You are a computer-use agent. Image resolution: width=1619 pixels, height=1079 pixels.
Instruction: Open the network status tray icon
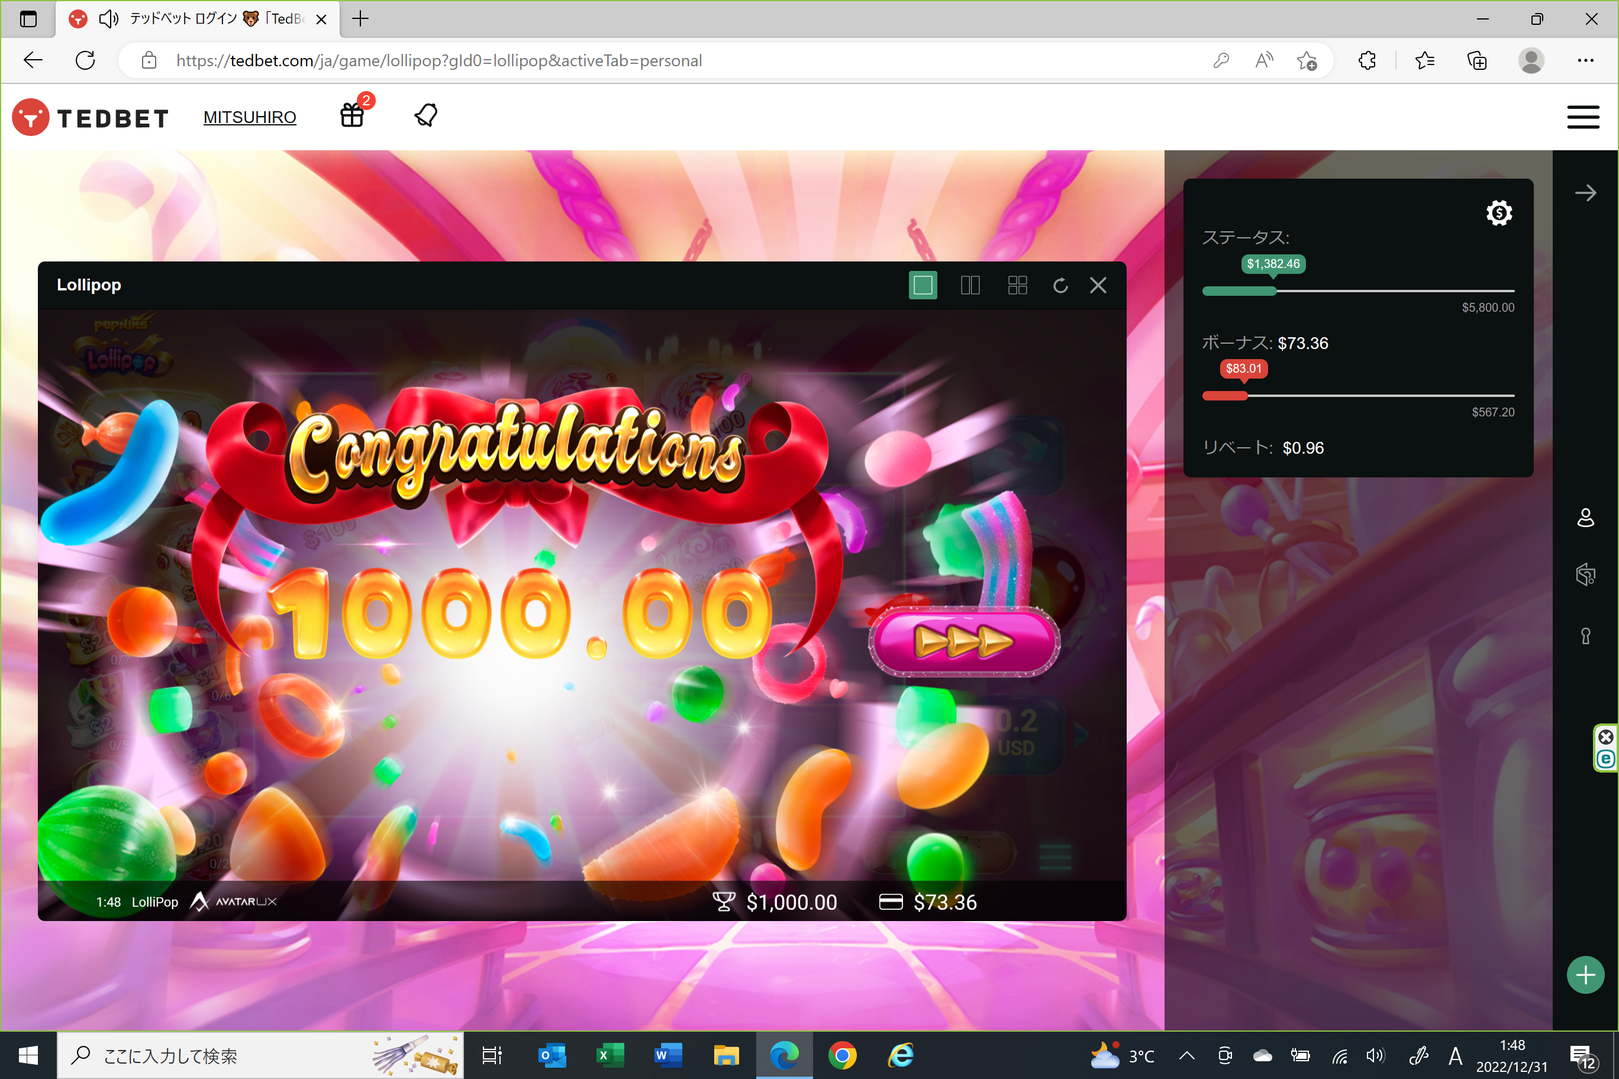[x=1340, y=1056]
